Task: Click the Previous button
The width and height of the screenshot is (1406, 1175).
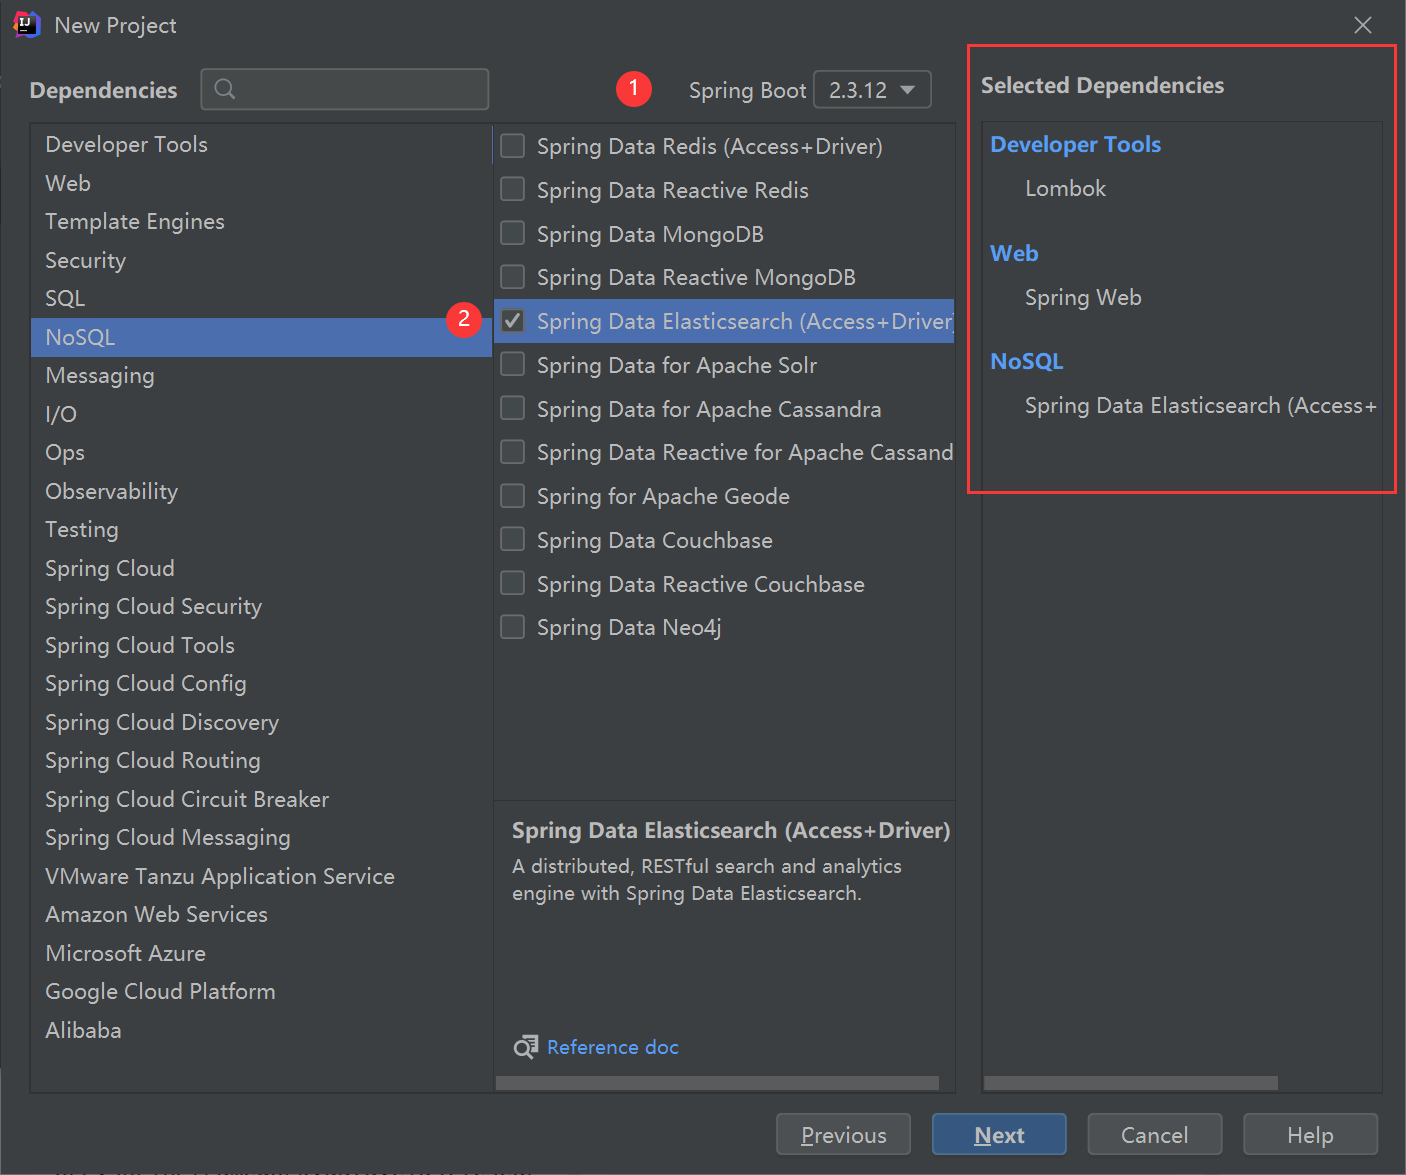Action: click(x=843, y=1135)
